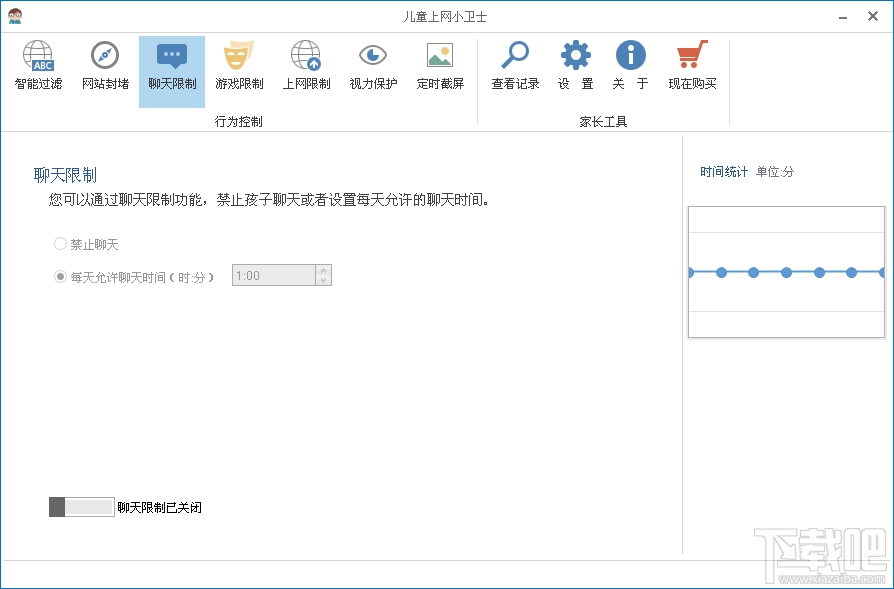The height and width of the screenshot is (589, 894).
Task: Select the 禁止聊天 radio button
Action: tap(60, 244)
